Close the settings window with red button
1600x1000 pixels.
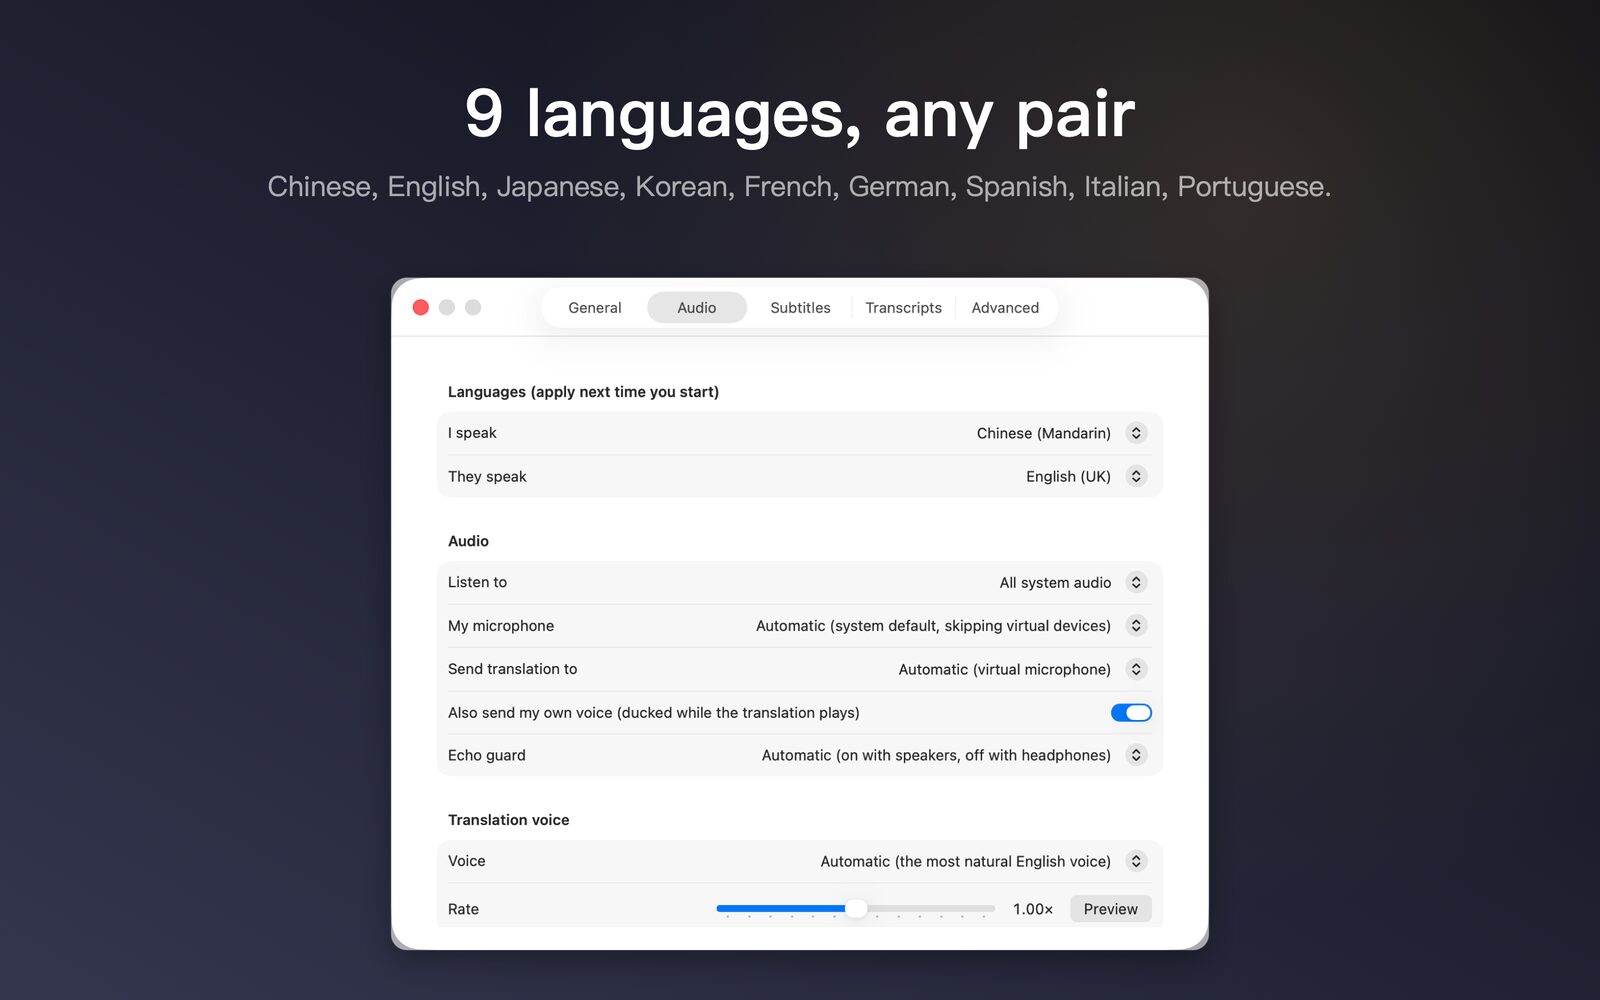click(x=421, y=307)
